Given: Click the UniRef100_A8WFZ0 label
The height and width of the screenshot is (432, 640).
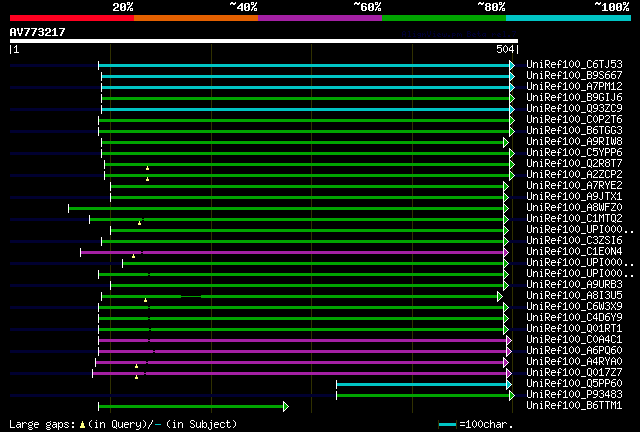Looking at the screenshot, I should tap(574, 208).
